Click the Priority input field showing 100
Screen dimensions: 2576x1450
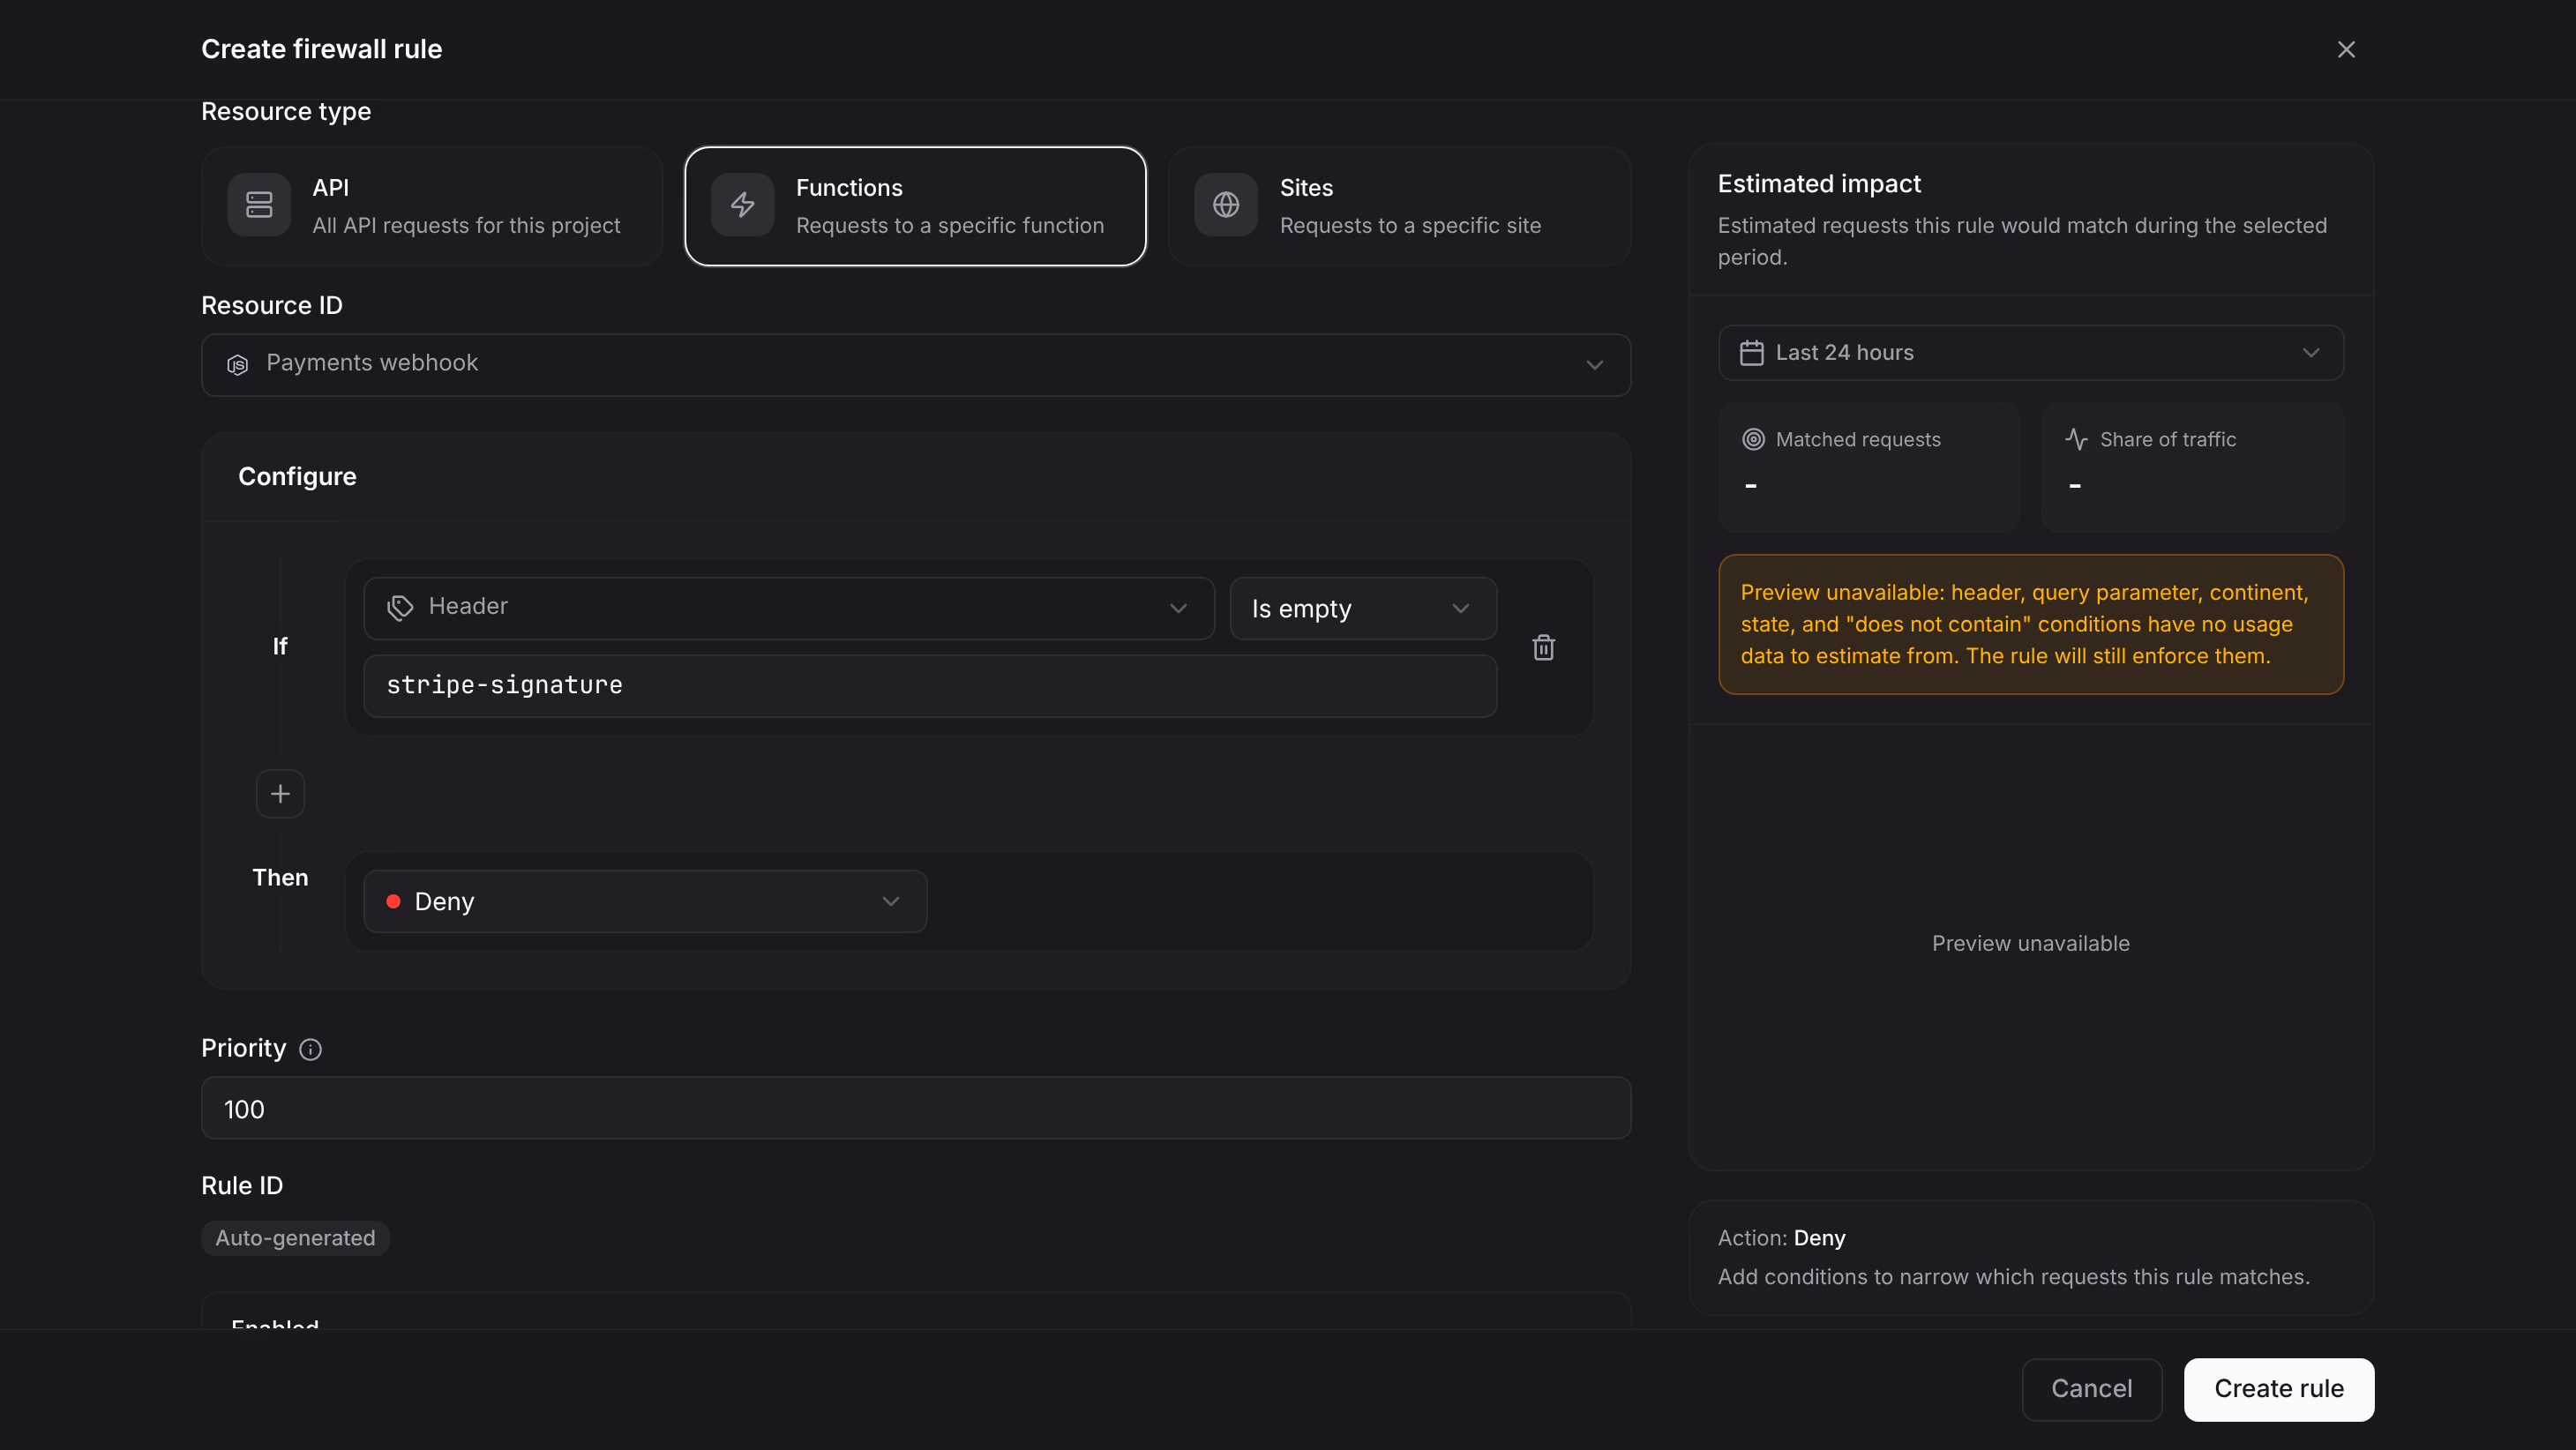tap(916, 1108)
